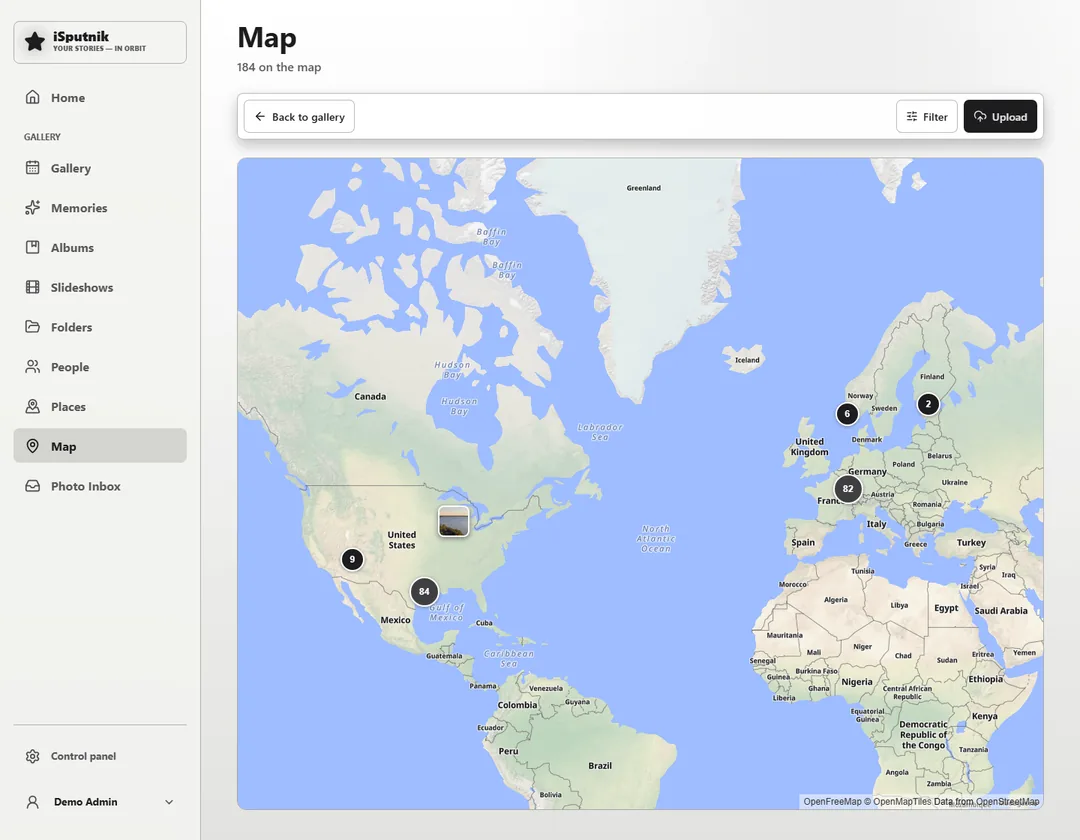Viewport: 1080px width, 840px height.
Task: Navigate to Folders
Action: pos(100,327)
